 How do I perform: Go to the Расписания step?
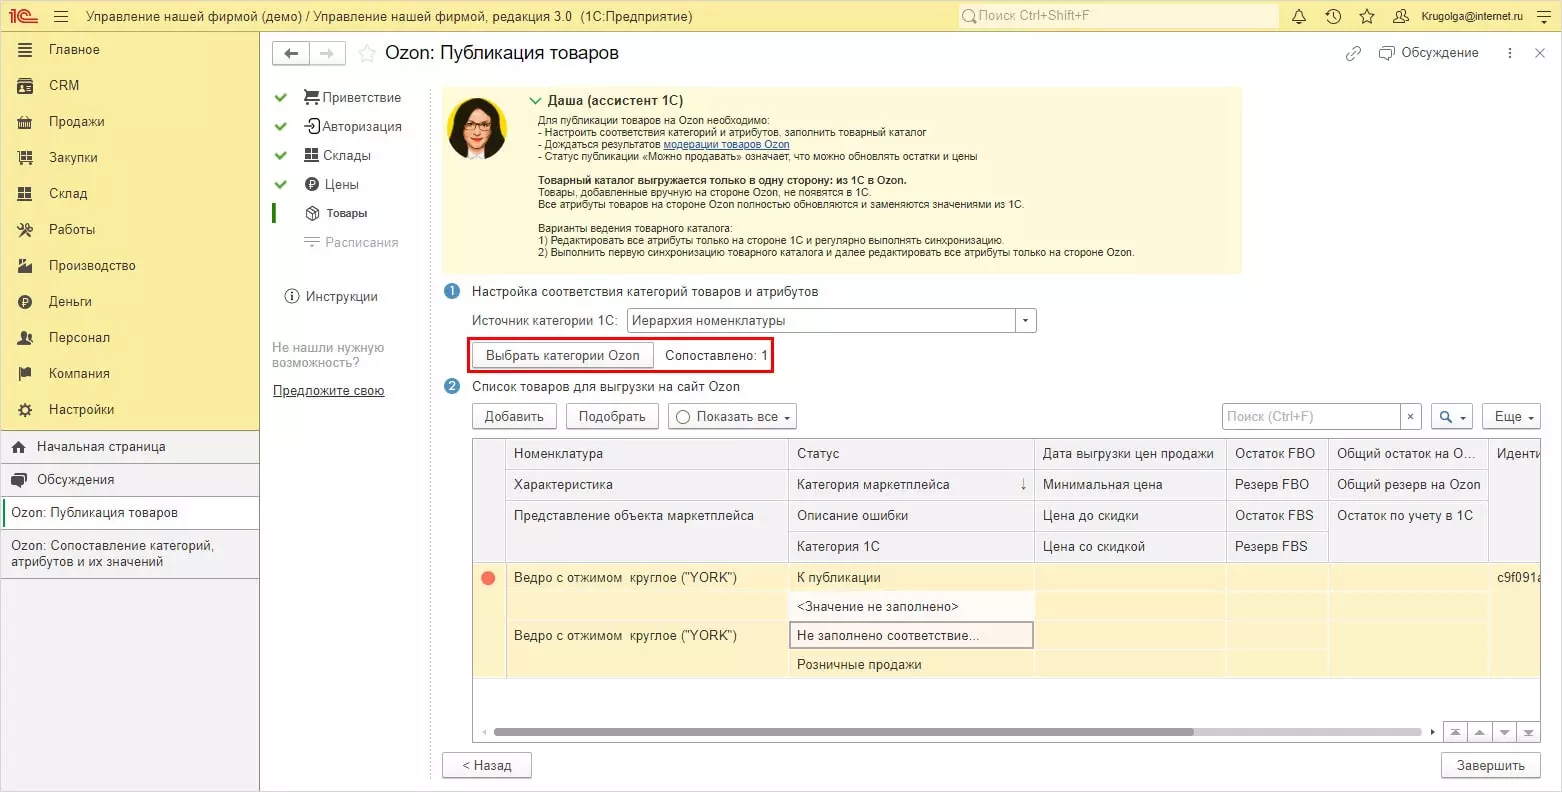click(x=351, y=243)
